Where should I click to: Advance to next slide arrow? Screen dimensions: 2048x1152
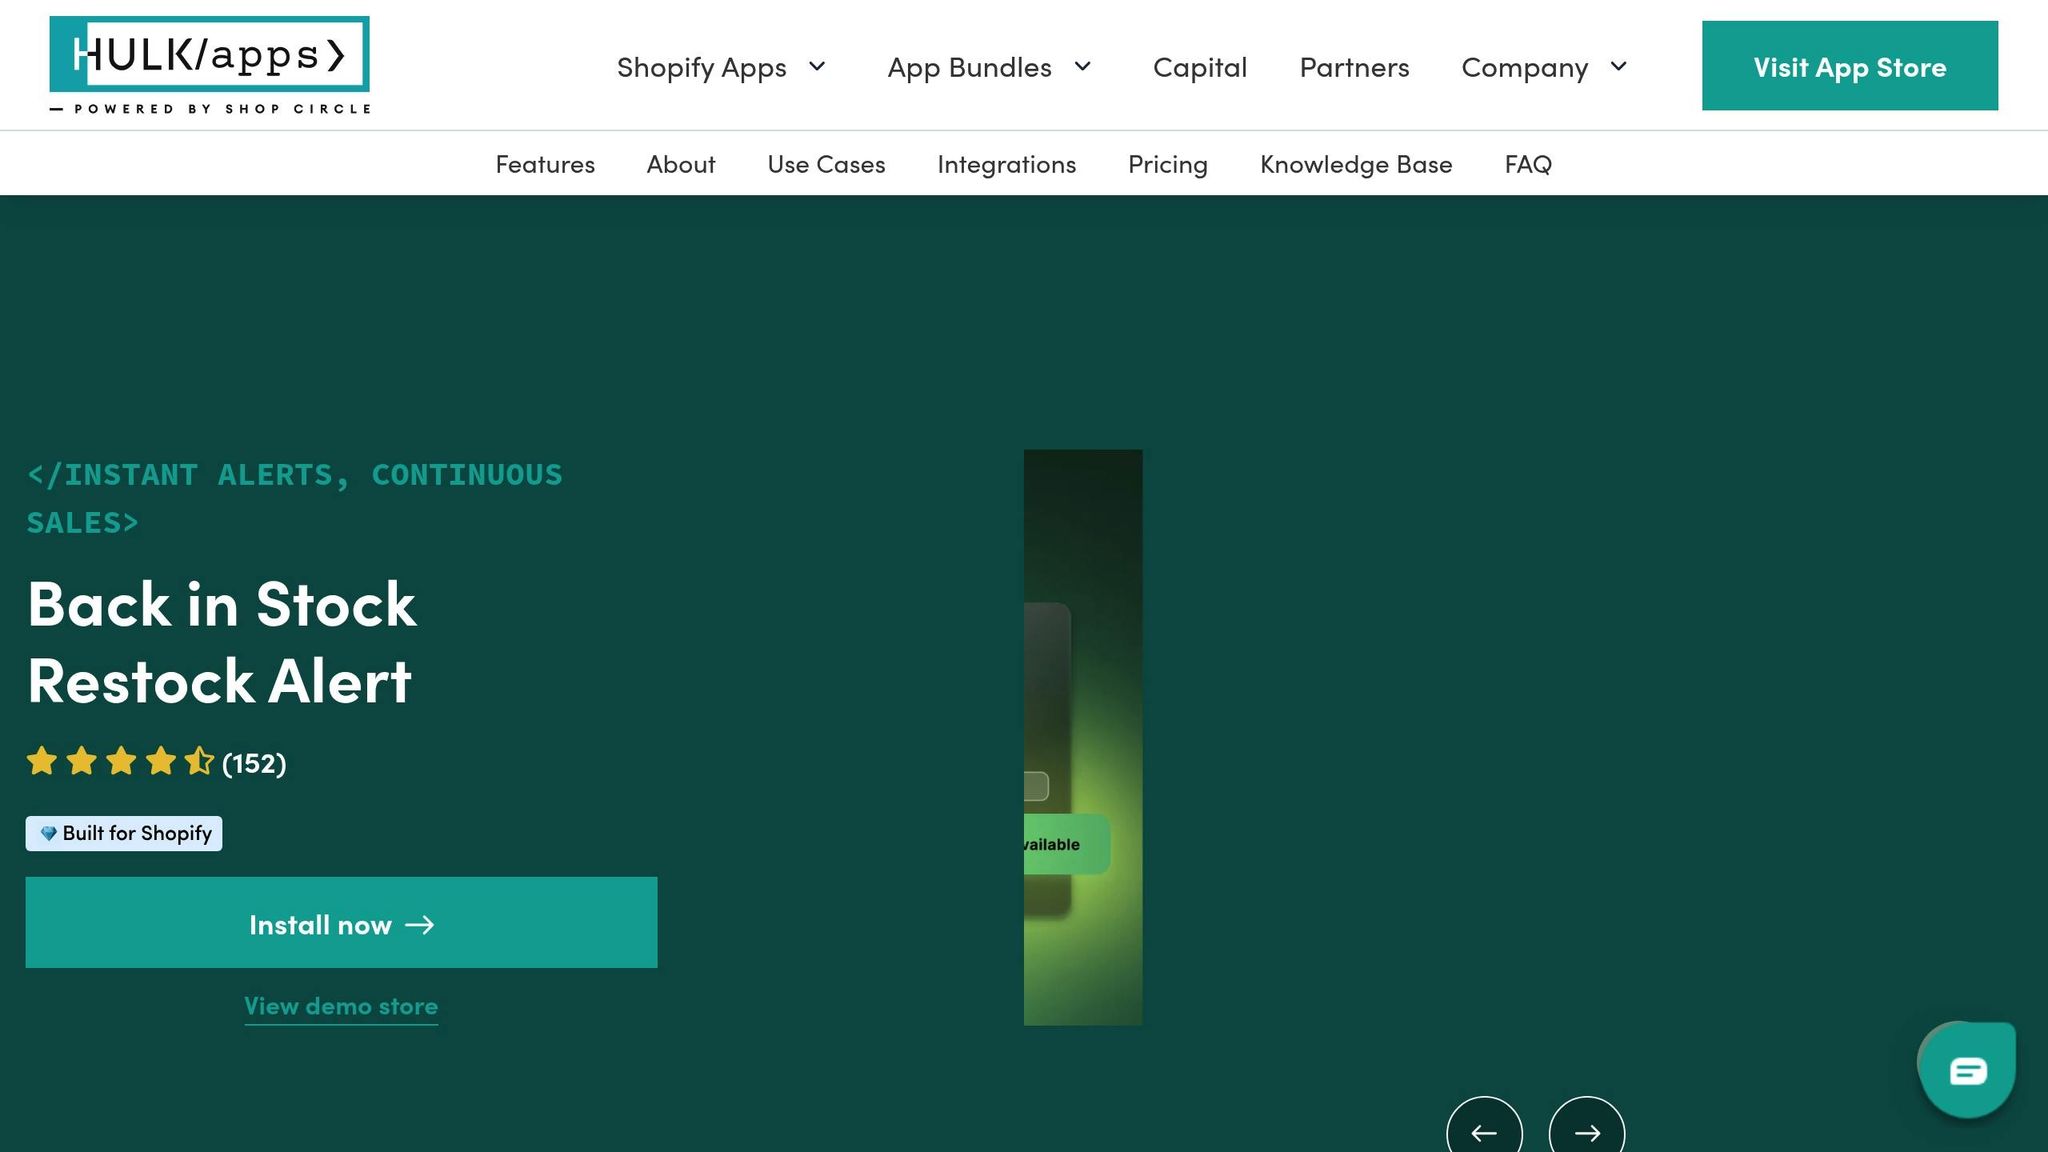1586,1132
